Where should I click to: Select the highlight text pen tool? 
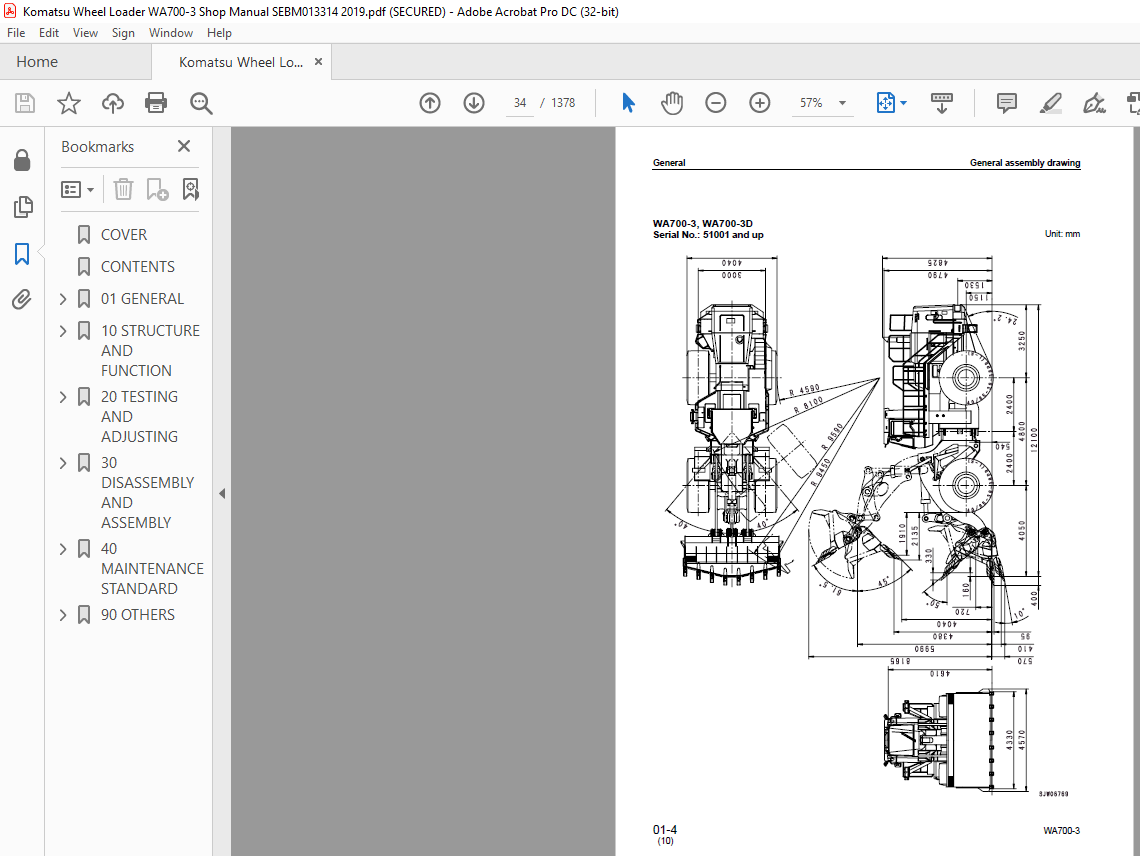(x=1051, y=103)
